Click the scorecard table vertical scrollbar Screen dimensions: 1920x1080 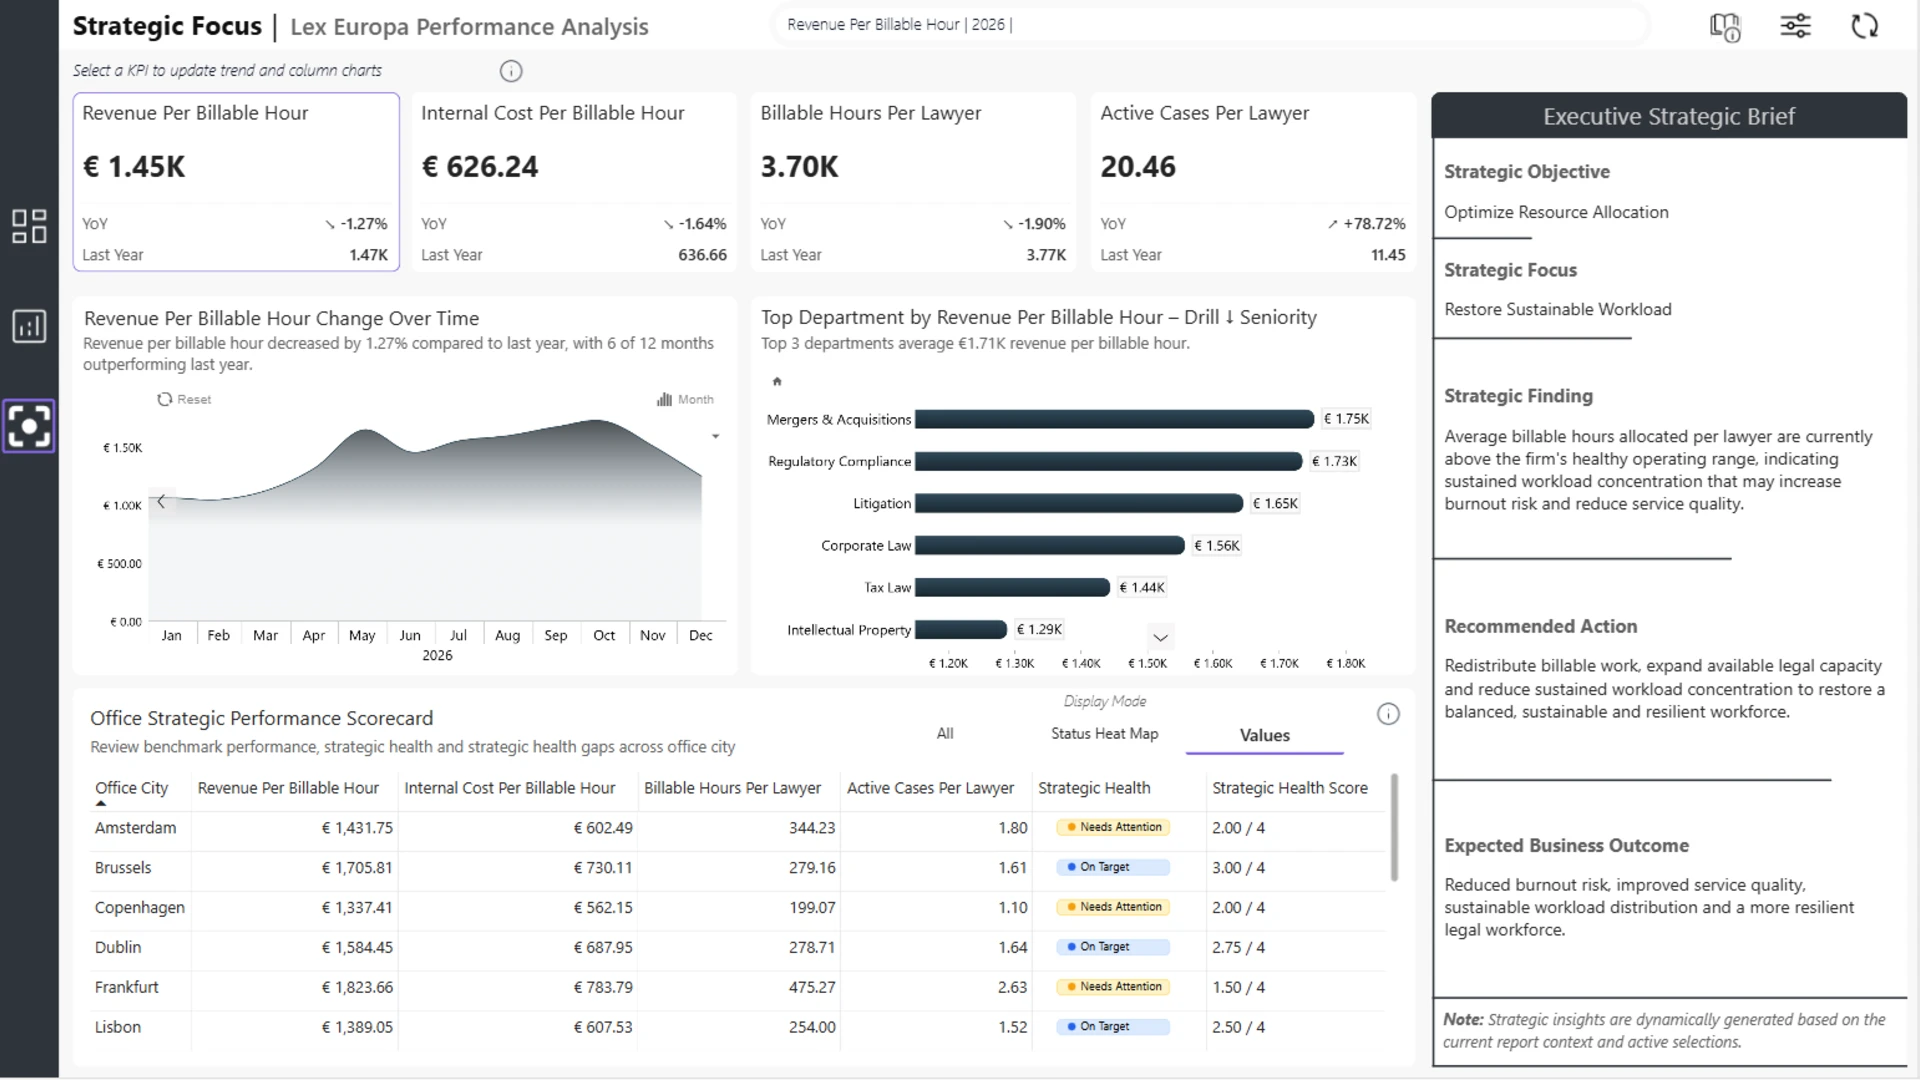1395,827
